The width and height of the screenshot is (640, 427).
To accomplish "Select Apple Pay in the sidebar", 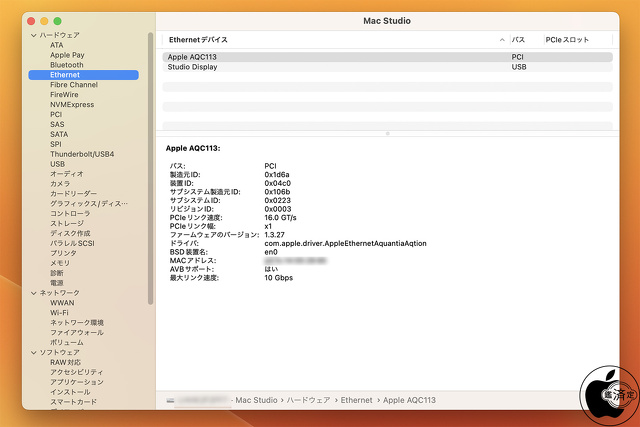I will 67,55.
